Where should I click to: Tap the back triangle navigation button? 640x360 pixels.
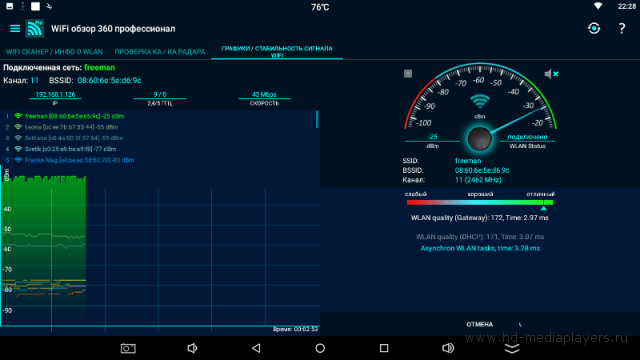point(256,348)
